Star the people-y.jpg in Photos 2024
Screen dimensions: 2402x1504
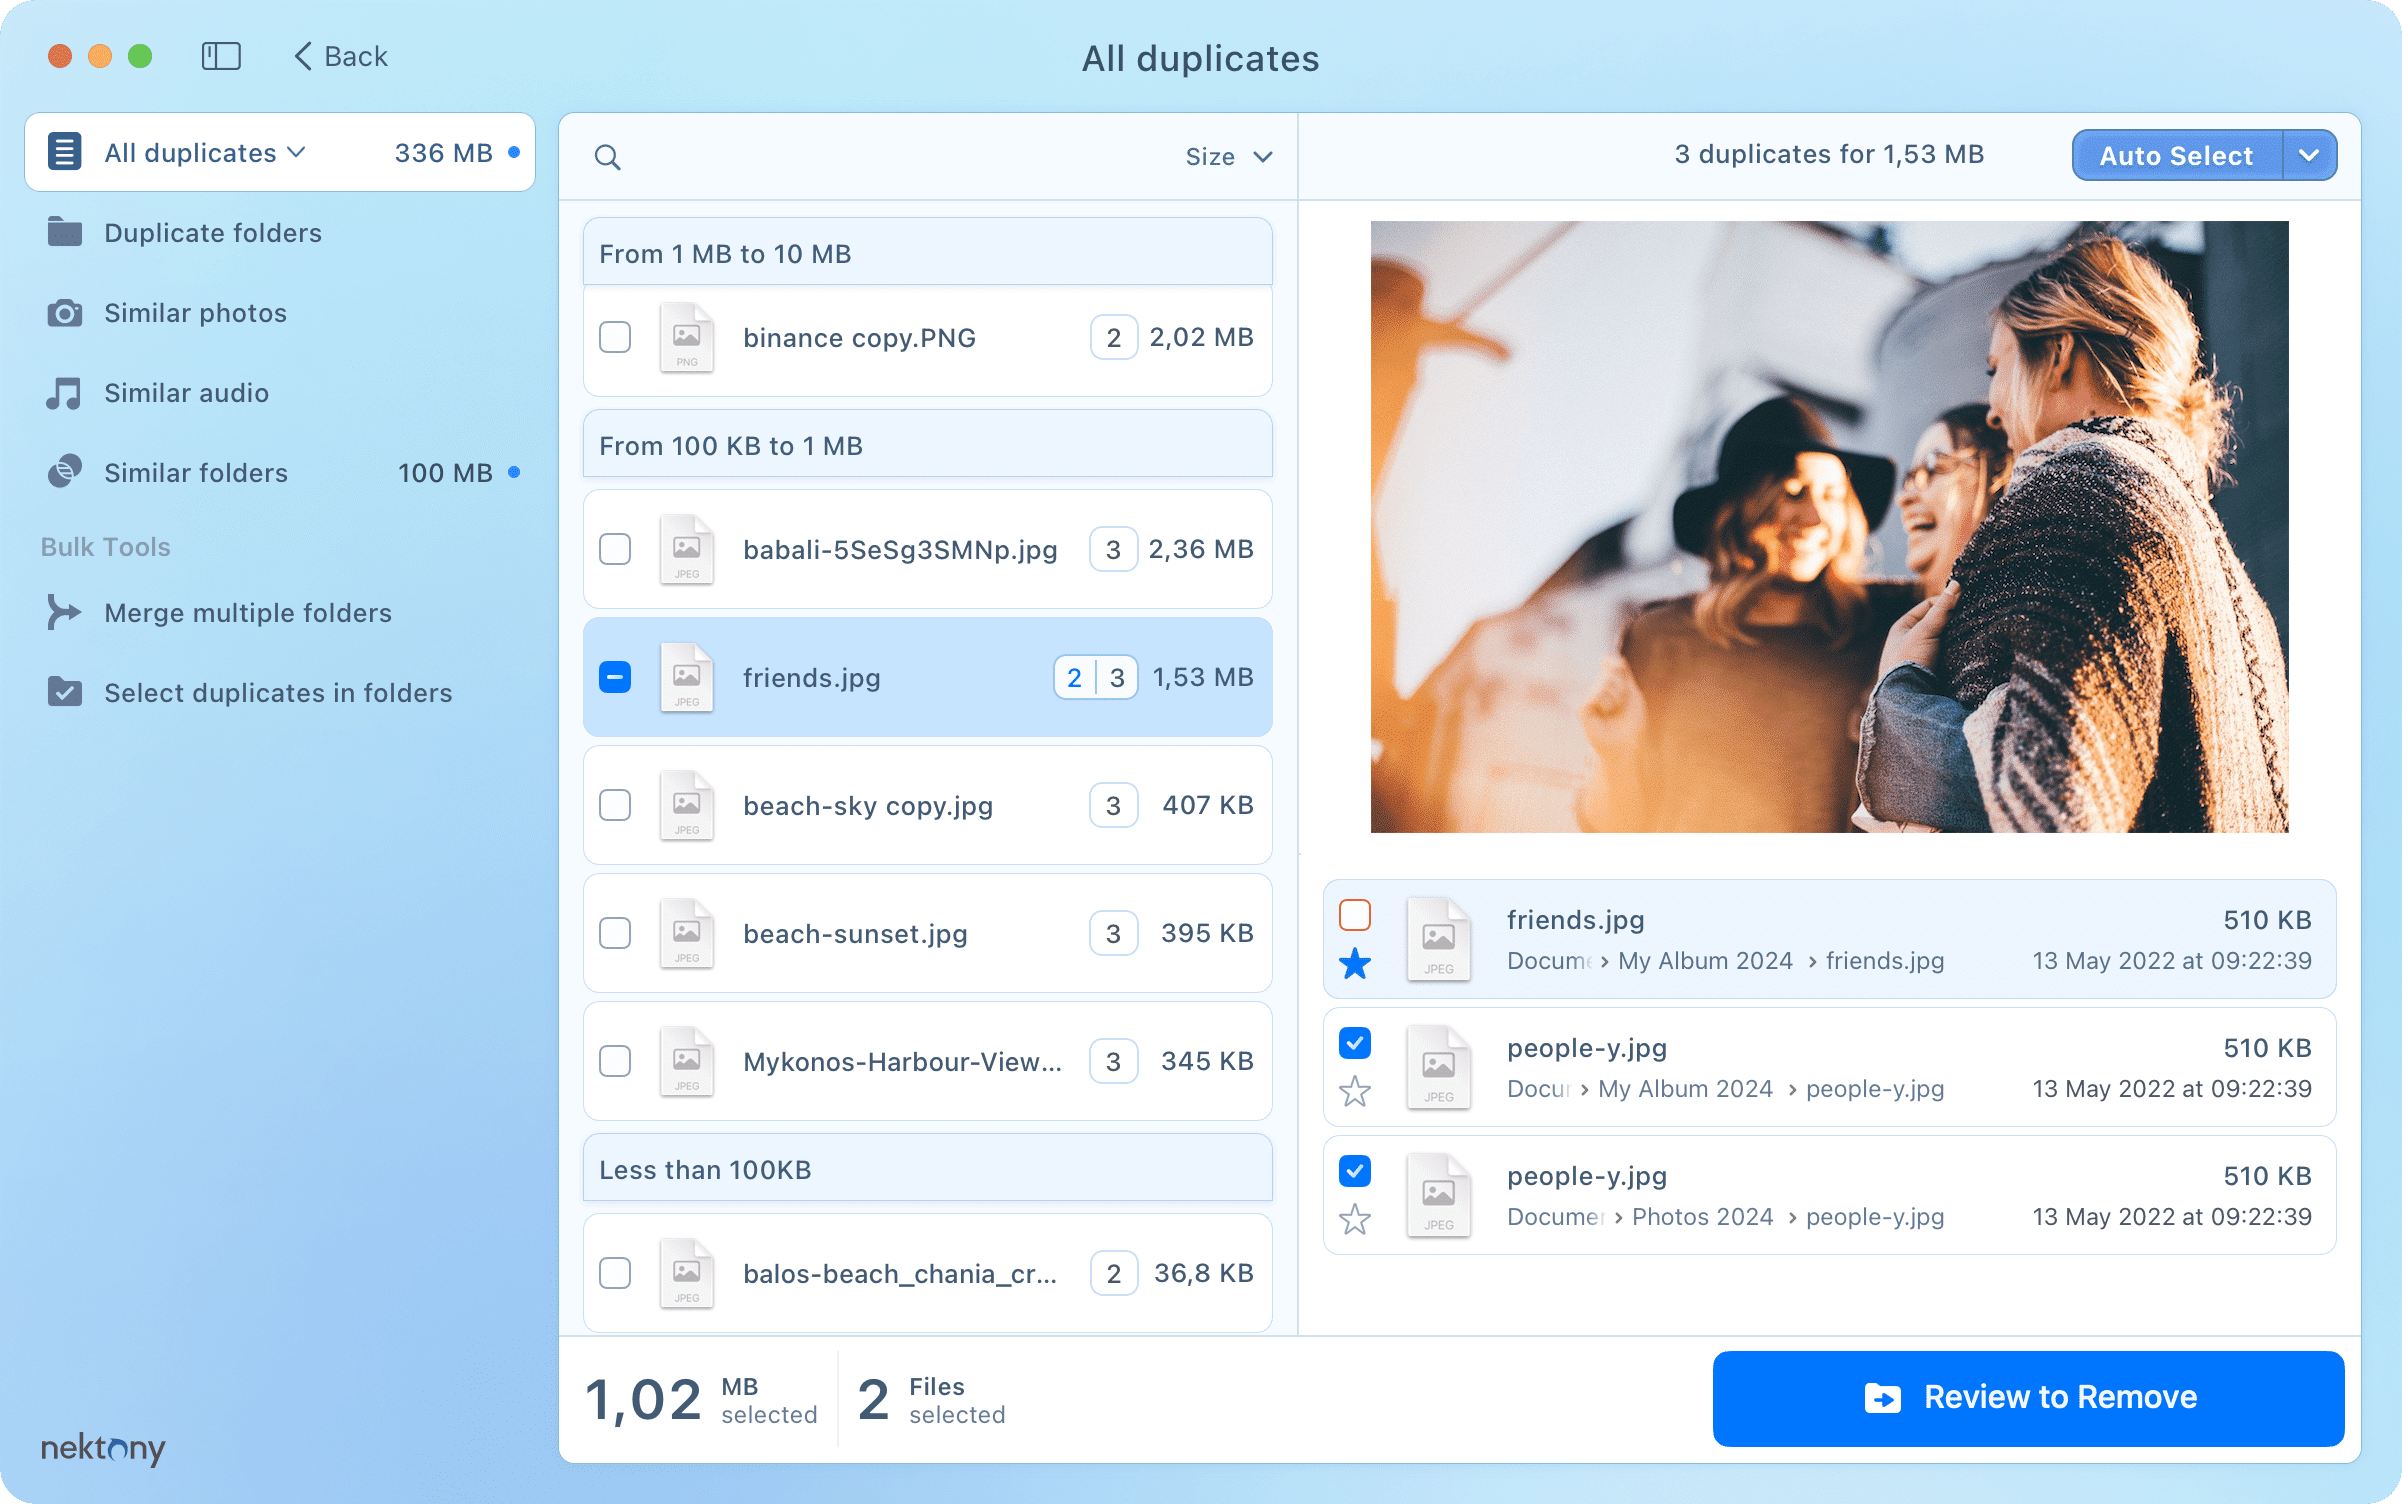pos(1354,1219)
